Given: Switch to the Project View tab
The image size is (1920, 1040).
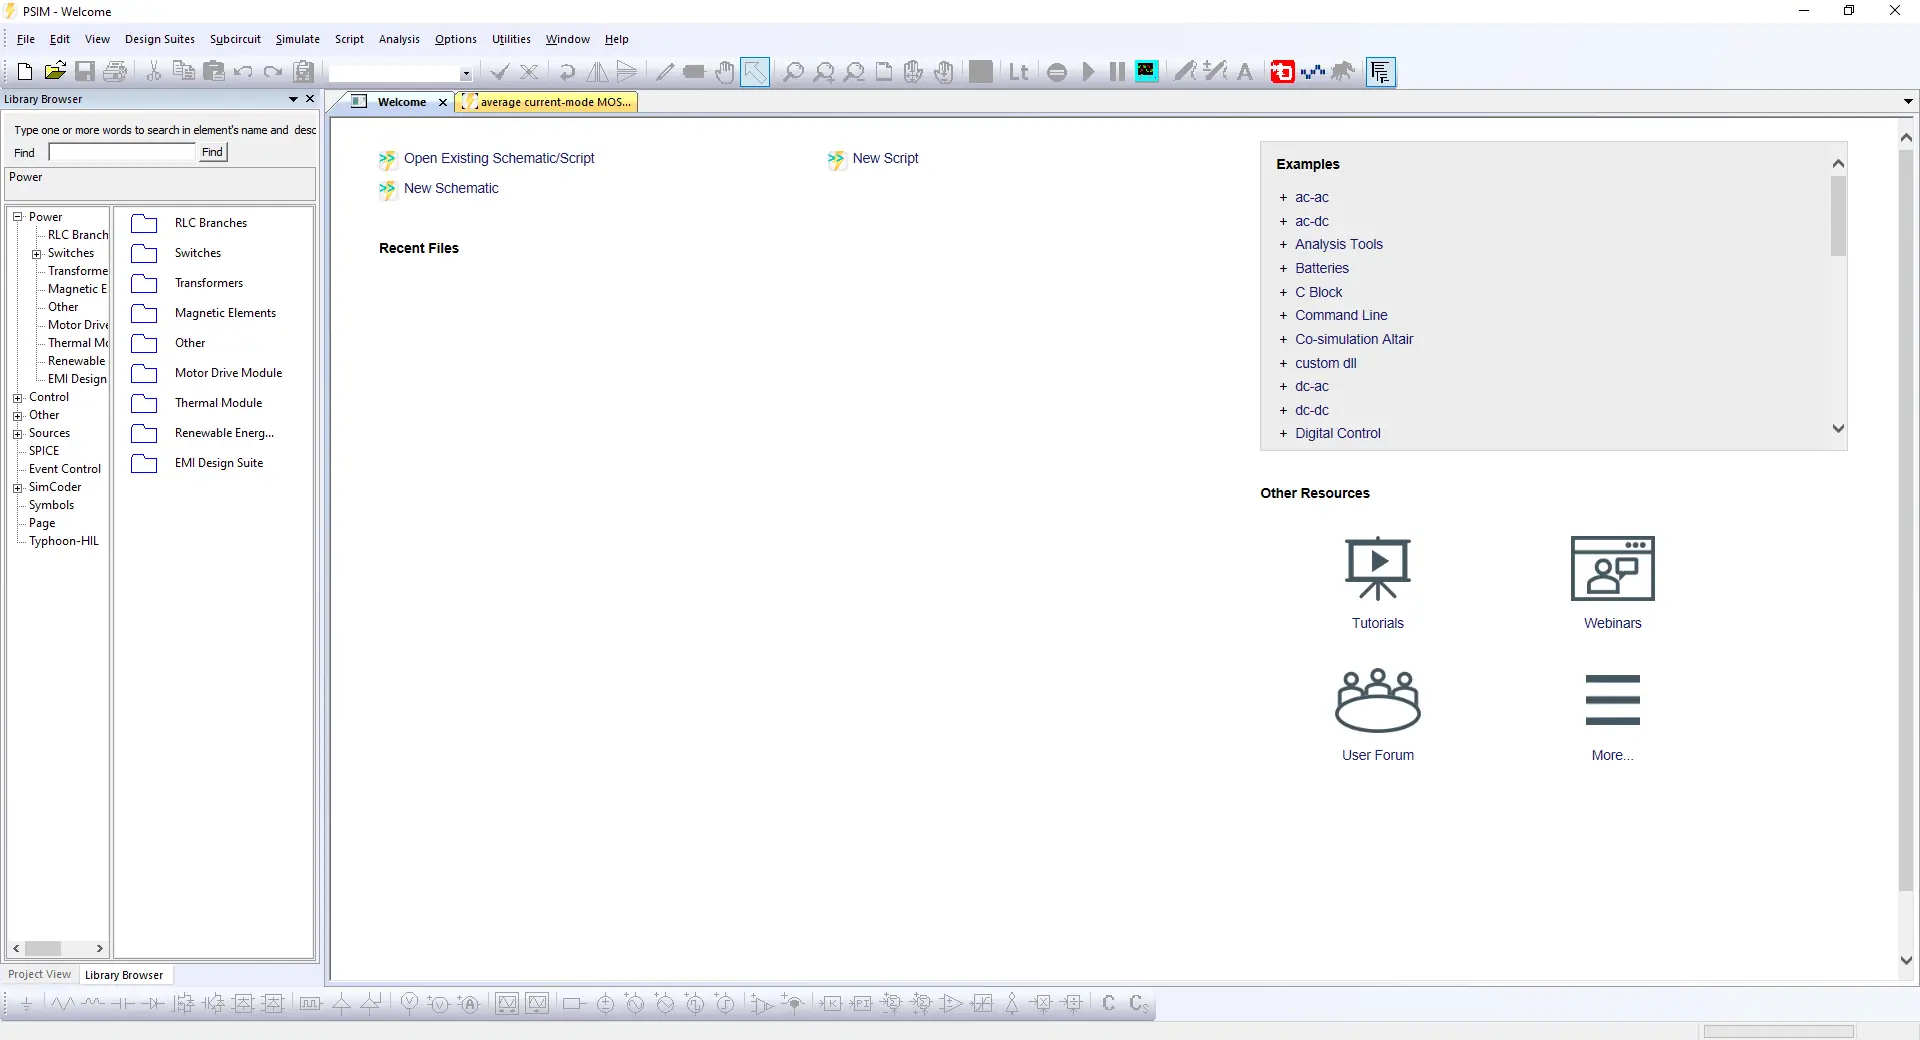Looking at the screenshot, I should (x=40, y=975).
